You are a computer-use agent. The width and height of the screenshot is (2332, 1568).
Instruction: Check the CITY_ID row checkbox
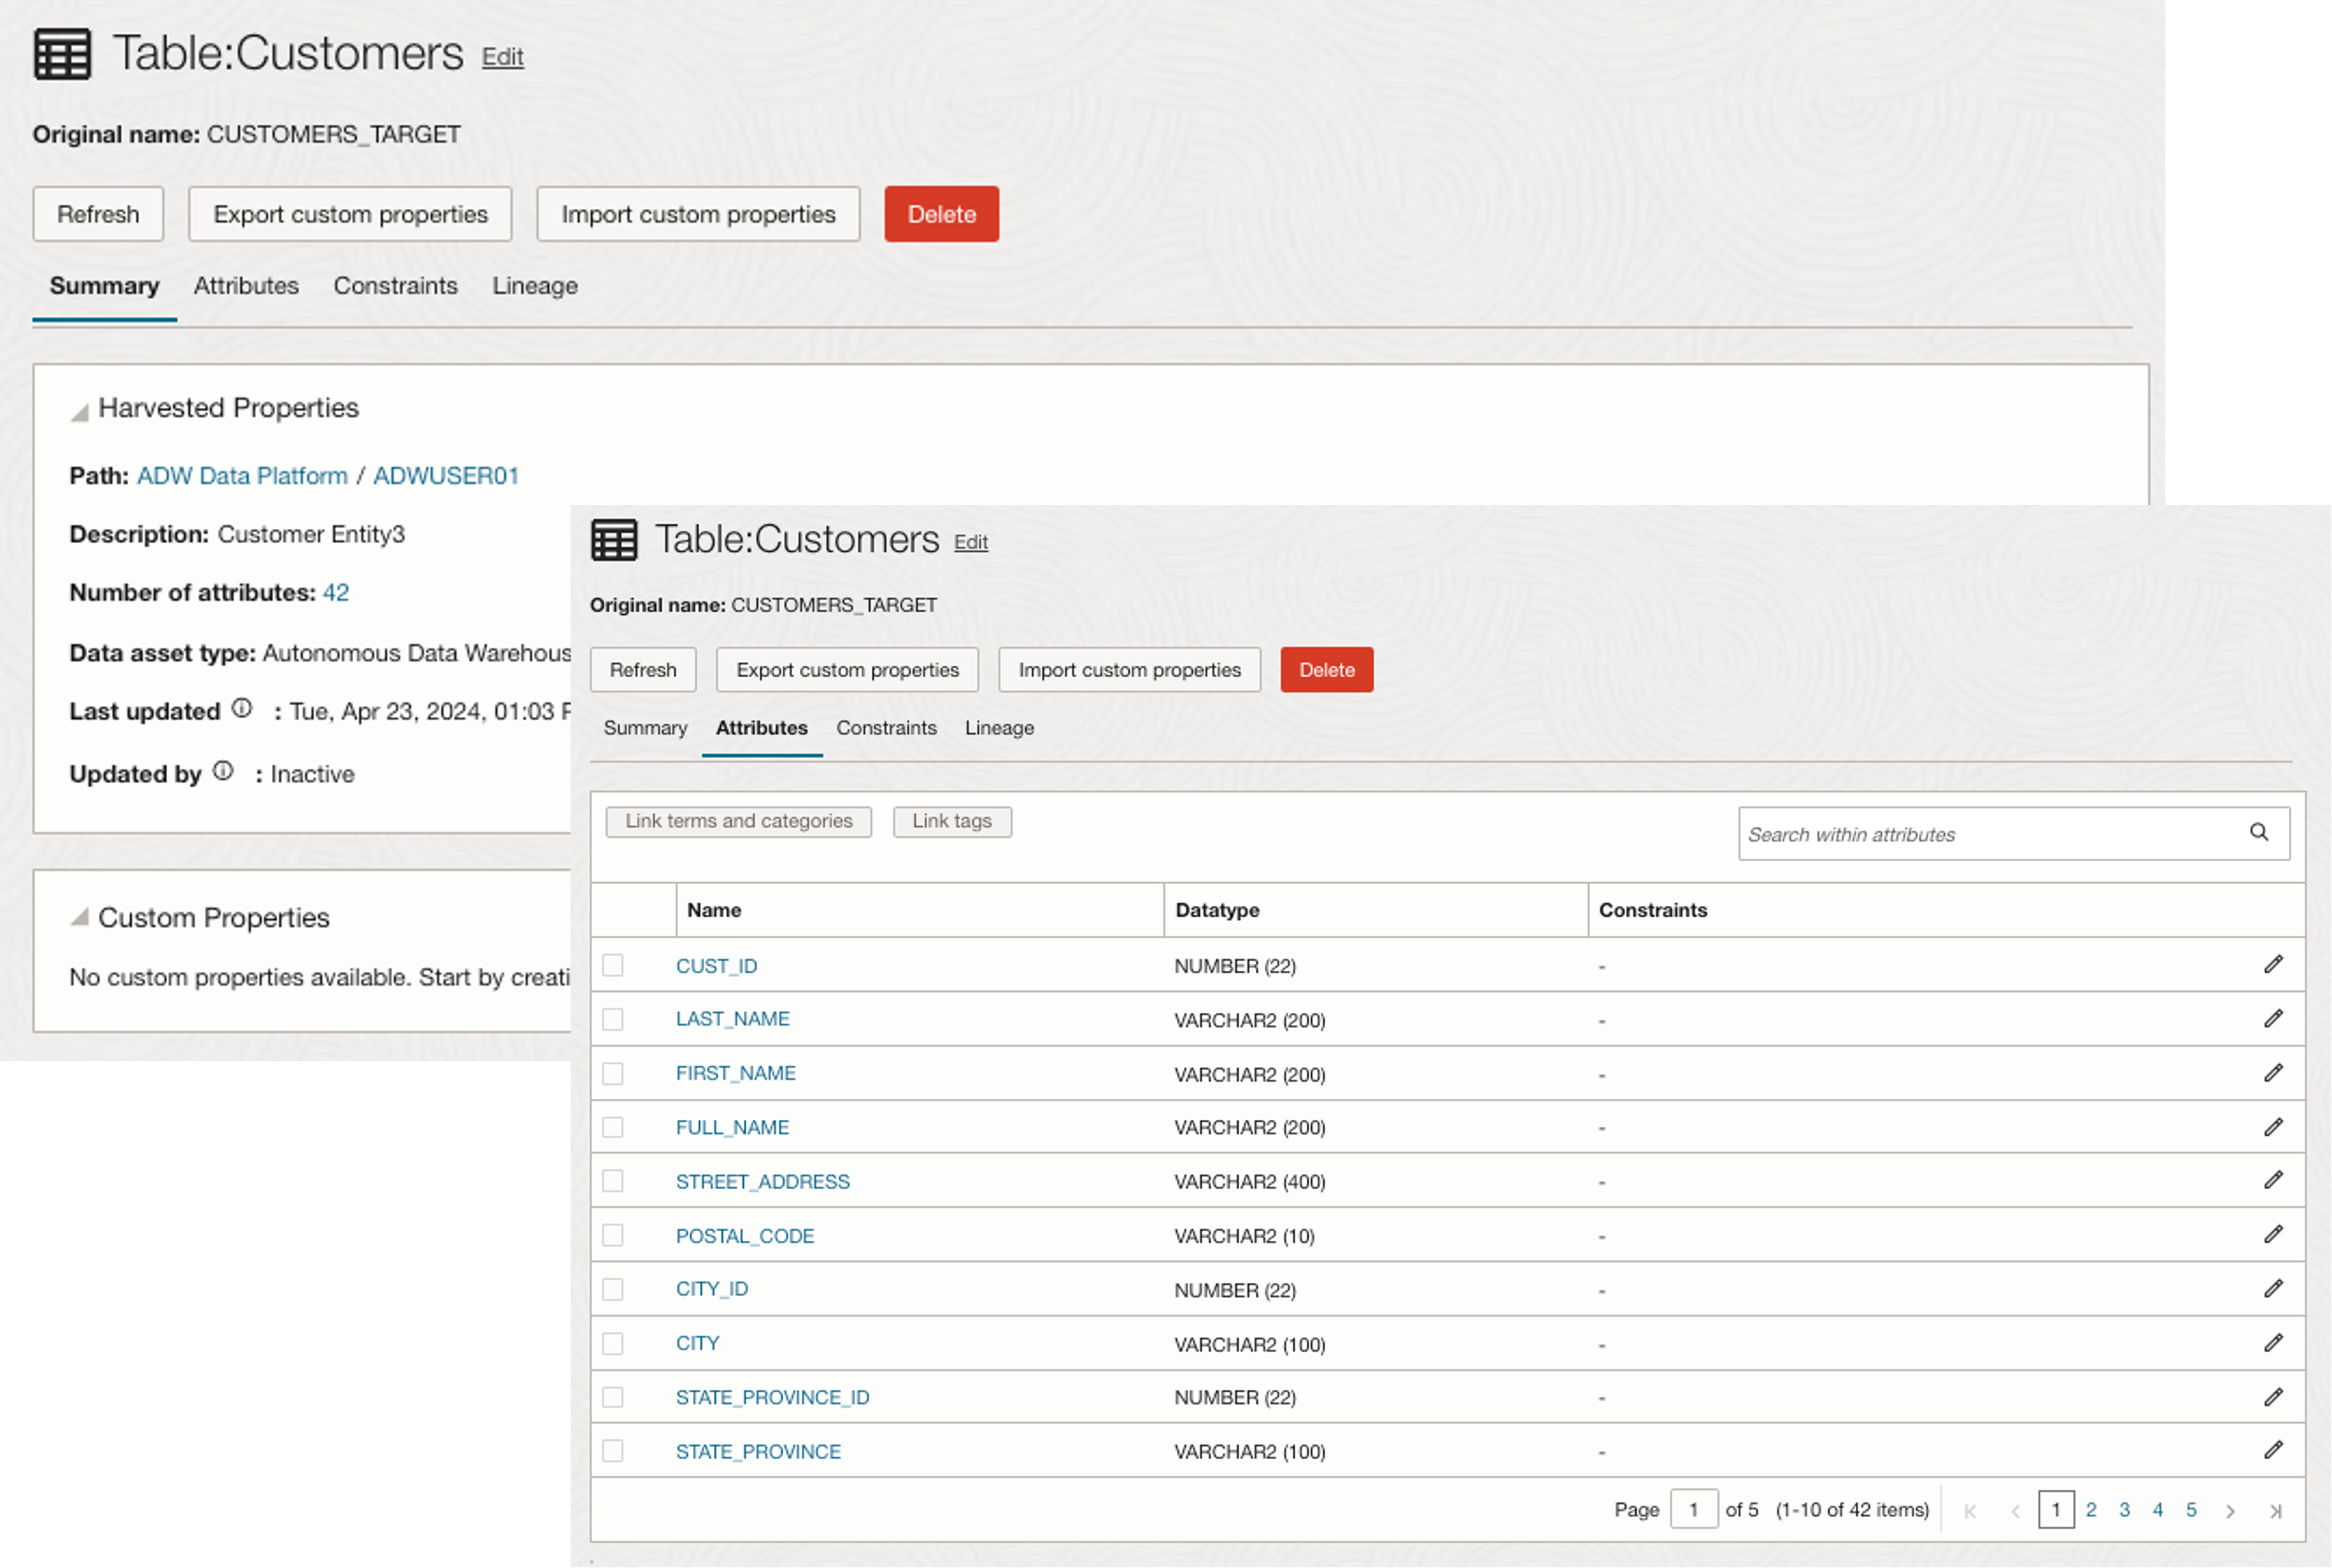click(613, 1289)
